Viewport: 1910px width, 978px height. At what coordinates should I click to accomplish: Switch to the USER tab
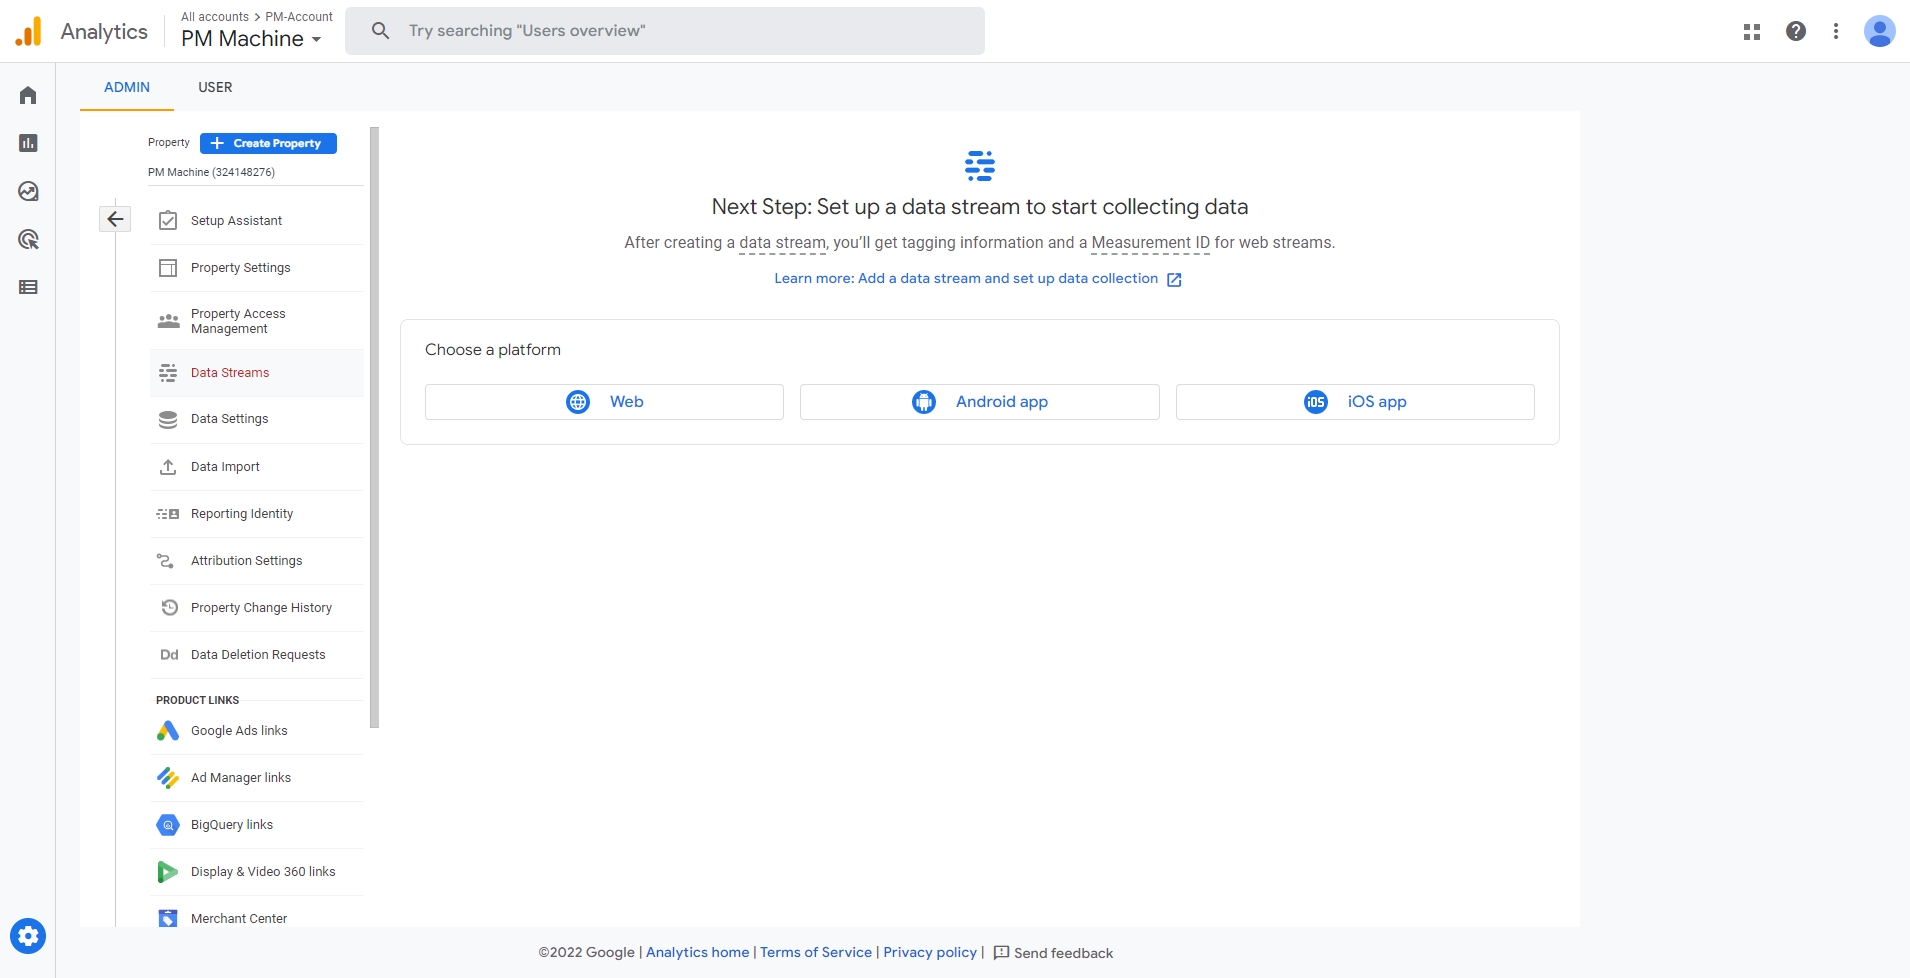click(x=215, y=87)
